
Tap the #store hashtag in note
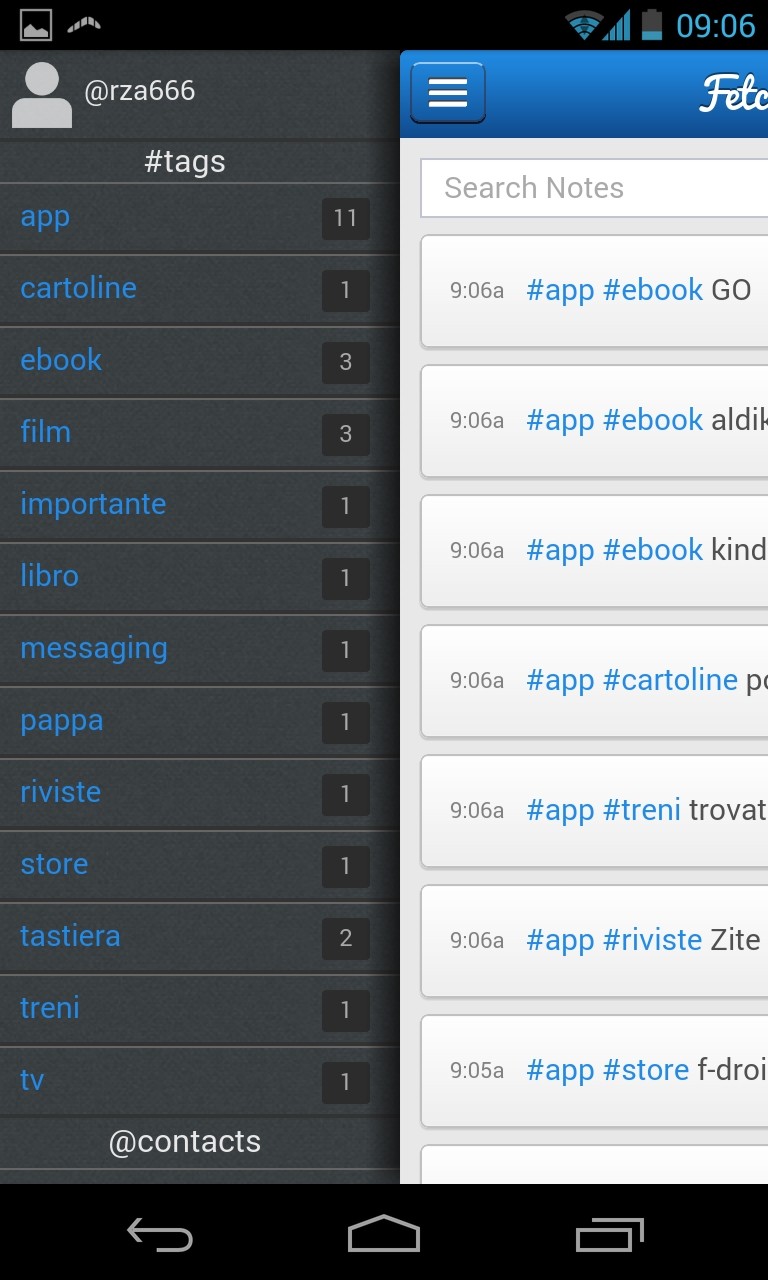coord(646,1070)
